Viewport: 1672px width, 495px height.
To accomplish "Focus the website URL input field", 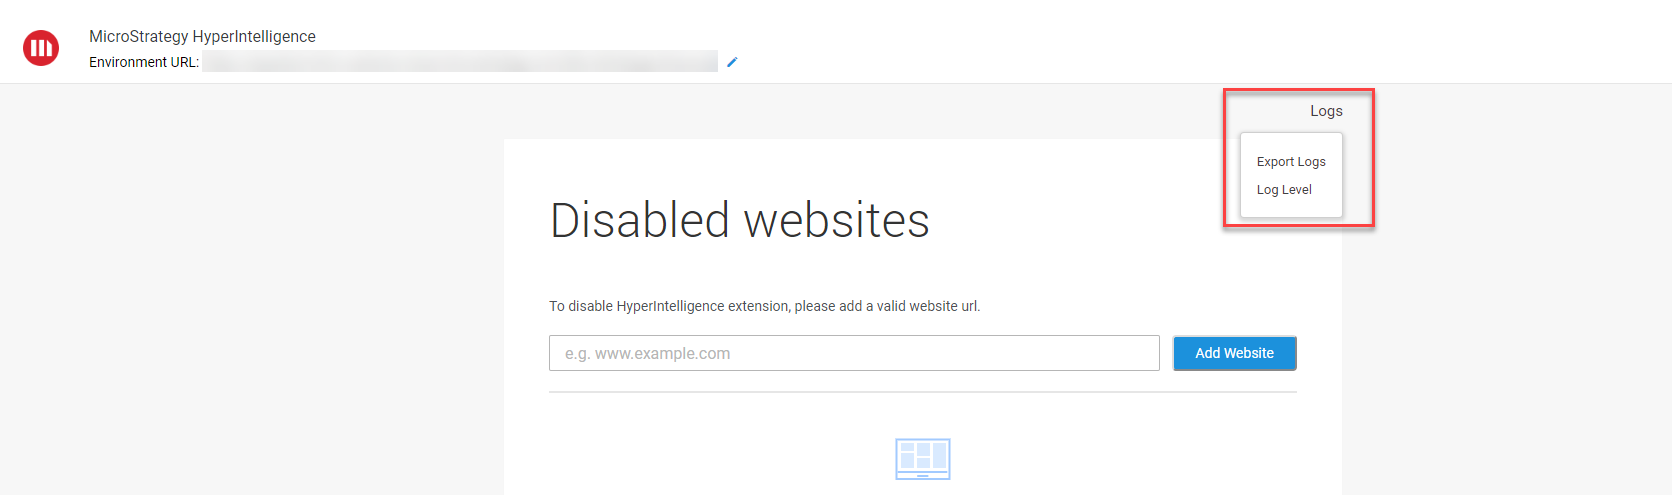I will (853, 353).
